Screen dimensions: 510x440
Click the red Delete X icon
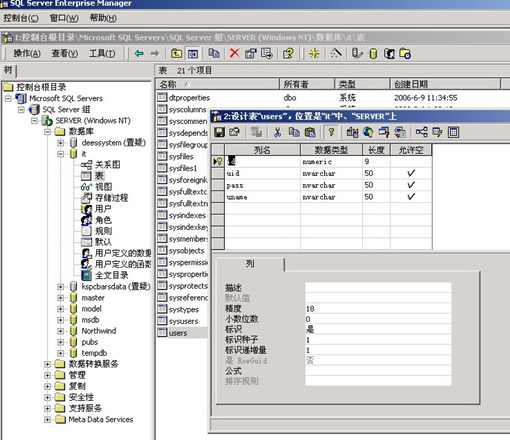235,53
